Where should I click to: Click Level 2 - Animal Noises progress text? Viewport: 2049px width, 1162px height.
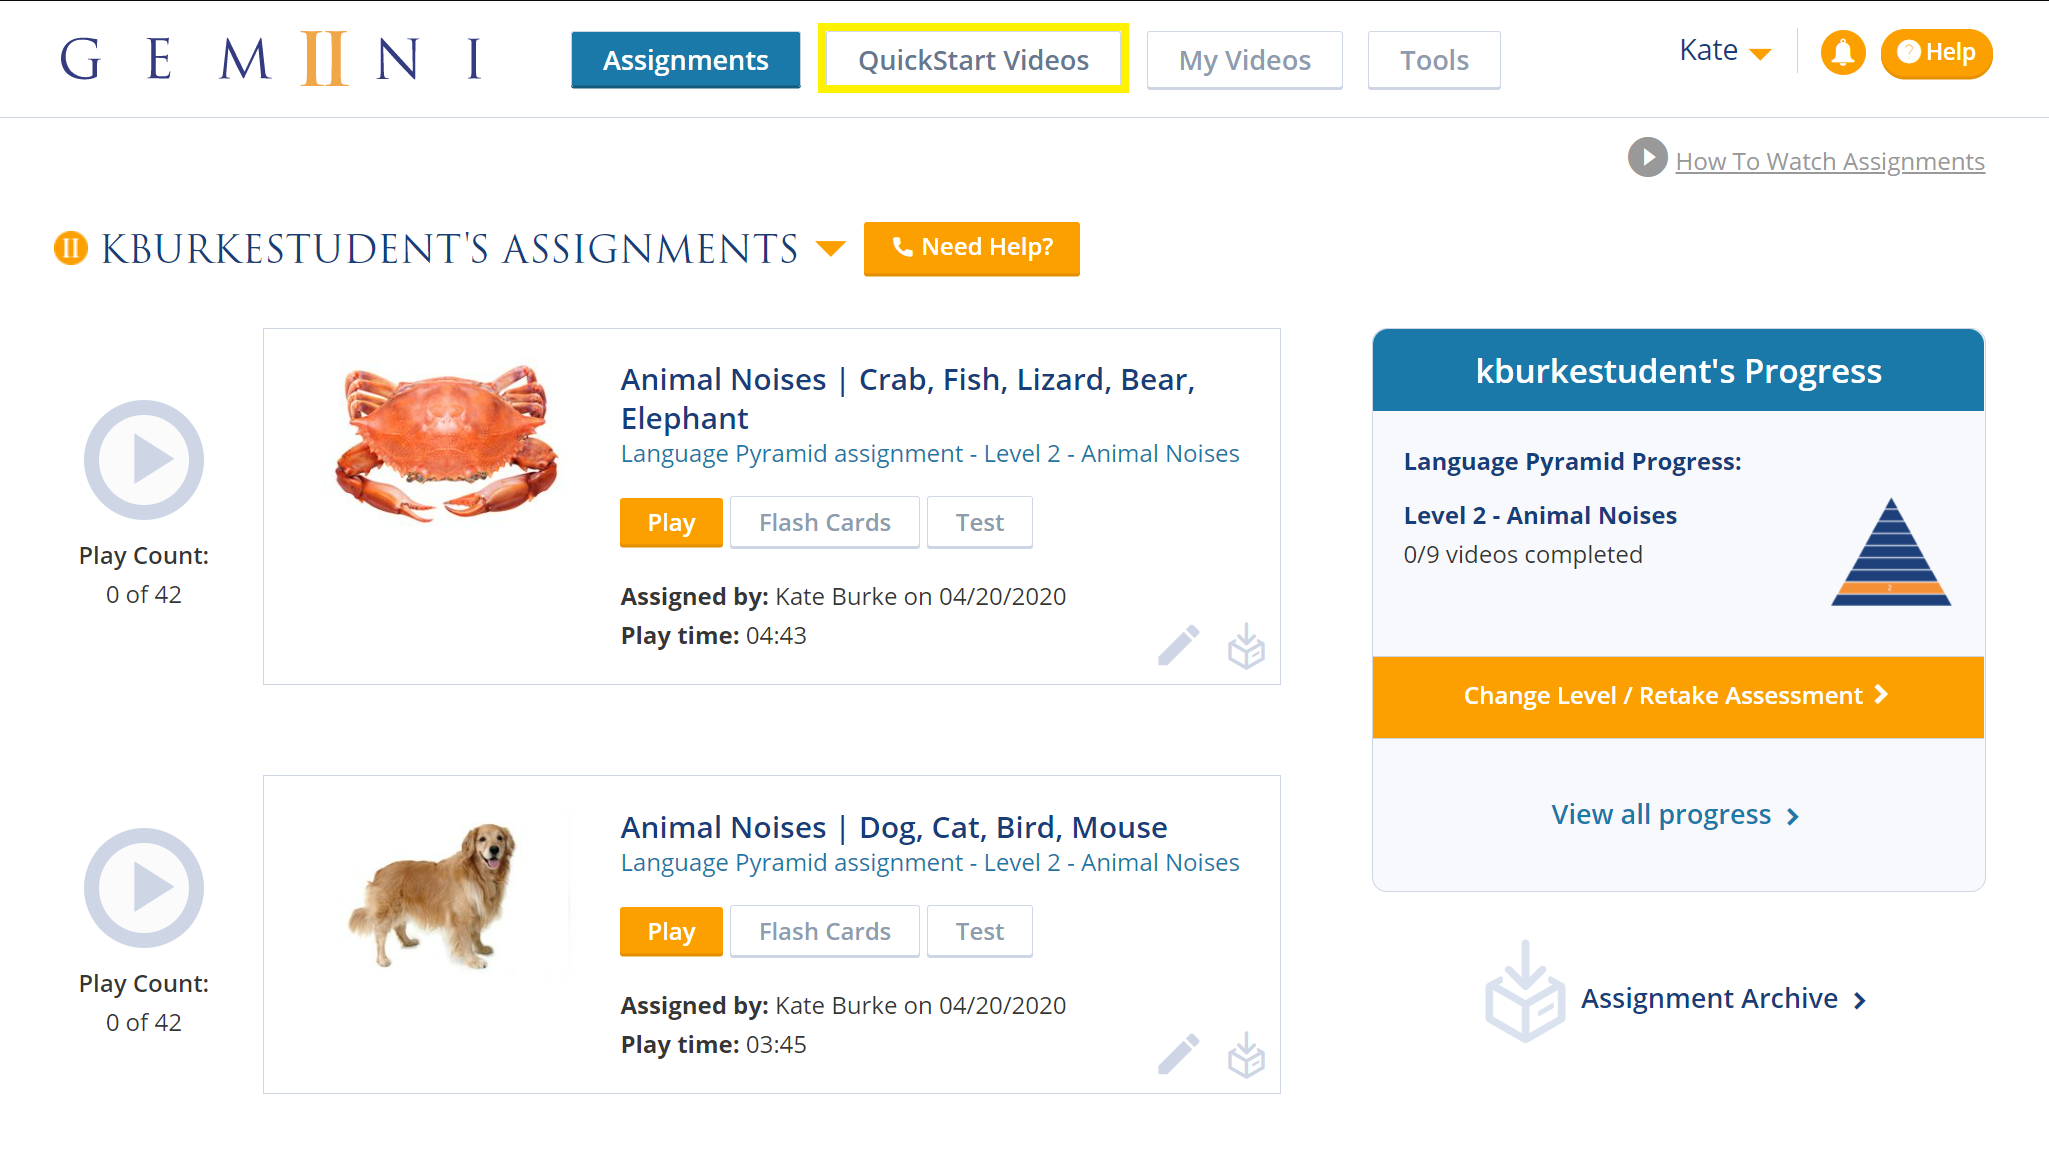click(1540, 515)
